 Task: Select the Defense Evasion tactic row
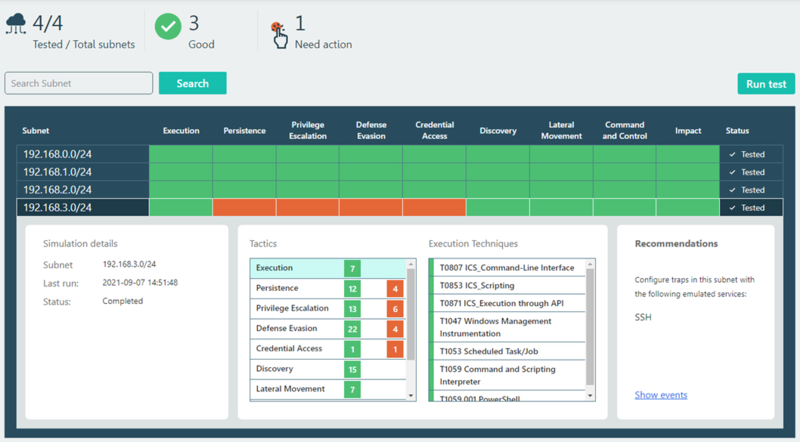(295, 328)
